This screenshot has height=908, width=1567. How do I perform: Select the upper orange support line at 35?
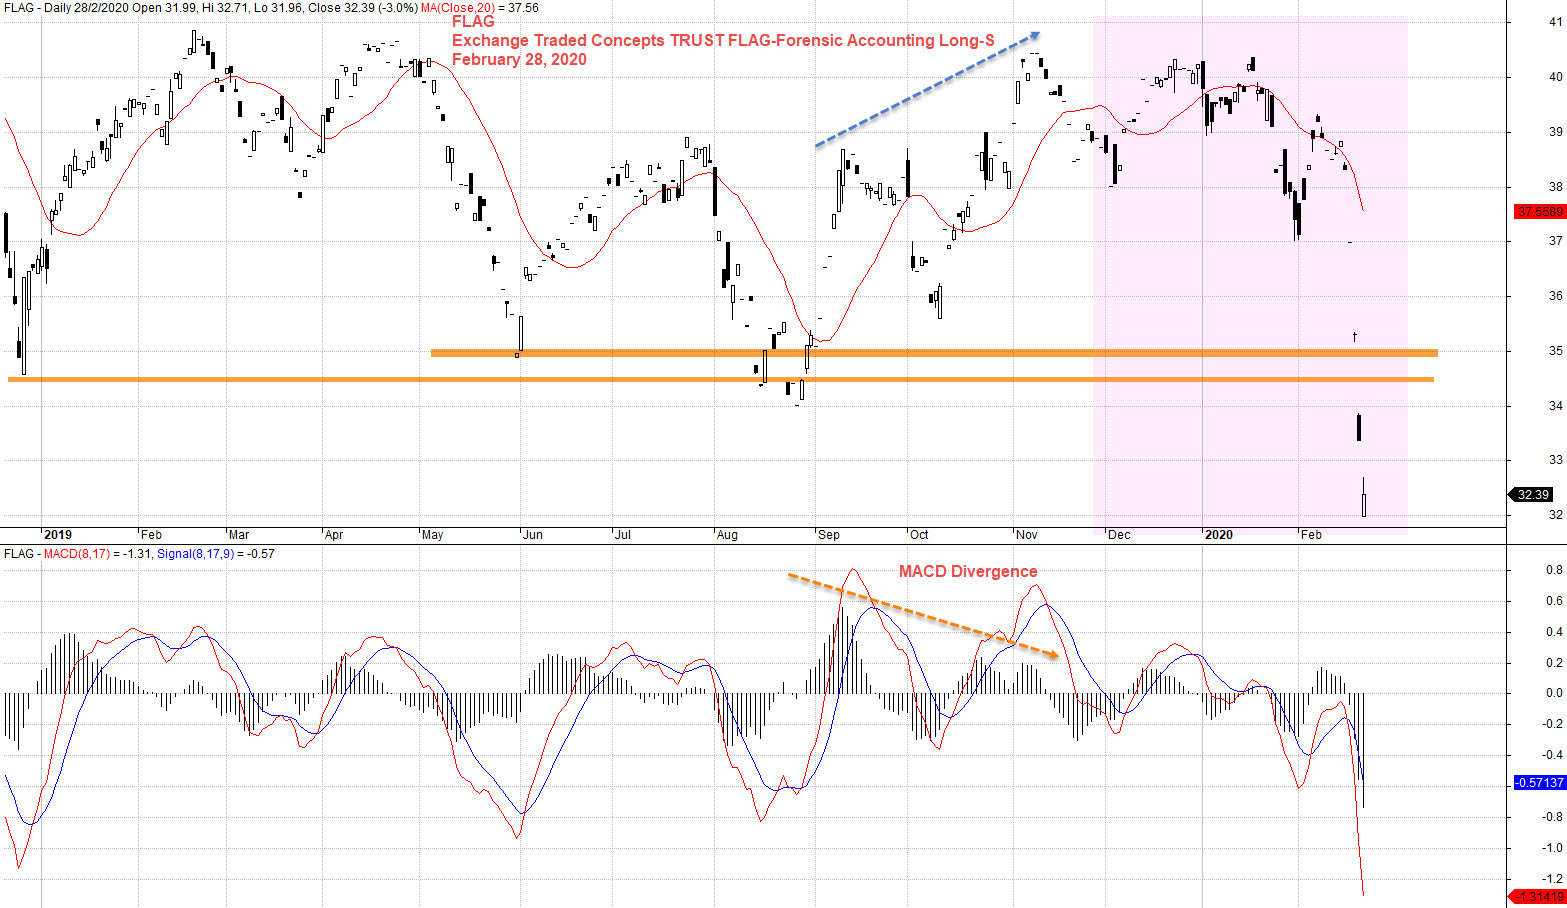(934, 353)
